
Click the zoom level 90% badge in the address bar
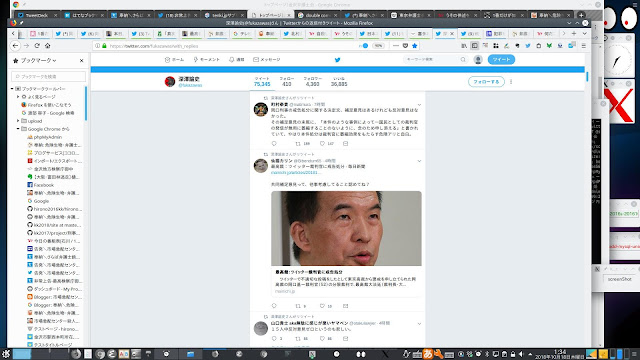coord(378,46)
